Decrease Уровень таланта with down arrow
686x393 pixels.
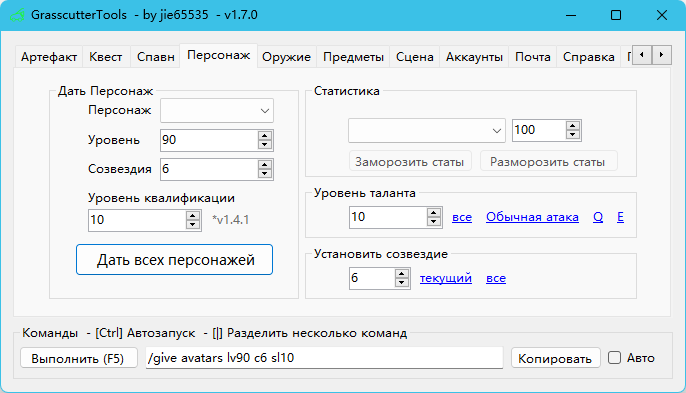click(x=434, y=222)
